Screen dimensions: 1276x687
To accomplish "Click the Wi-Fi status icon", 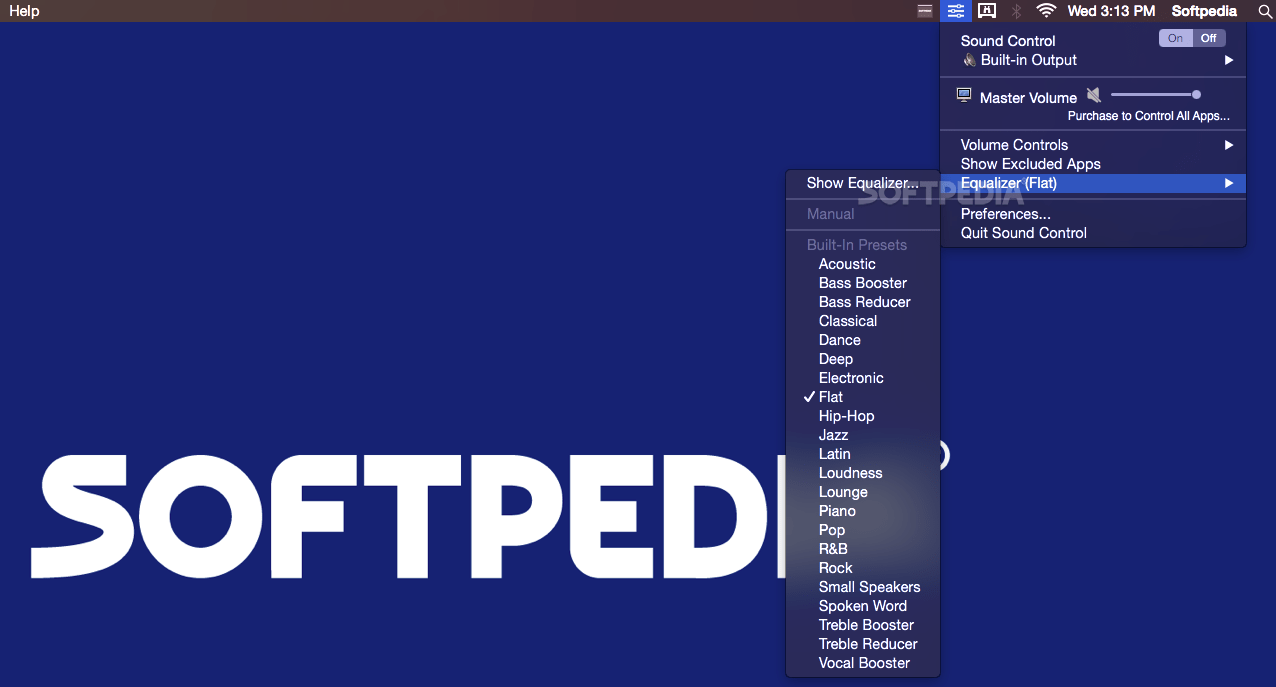I will (1046, 11).
